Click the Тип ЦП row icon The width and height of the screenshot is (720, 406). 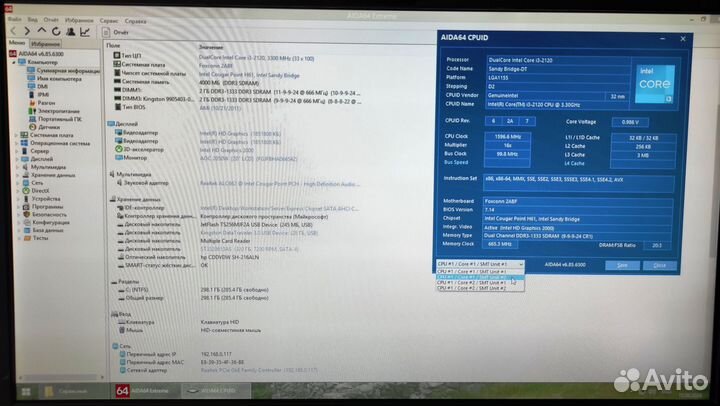click(x=117, y=55)
